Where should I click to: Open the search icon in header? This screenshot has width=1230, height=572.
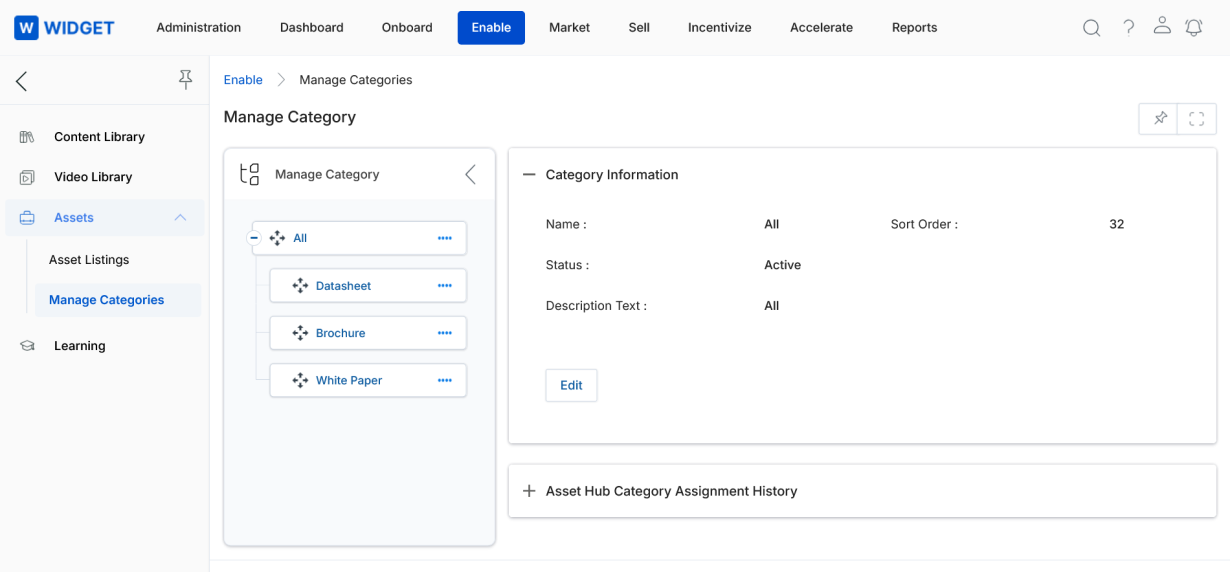[x=1092, y=28]
